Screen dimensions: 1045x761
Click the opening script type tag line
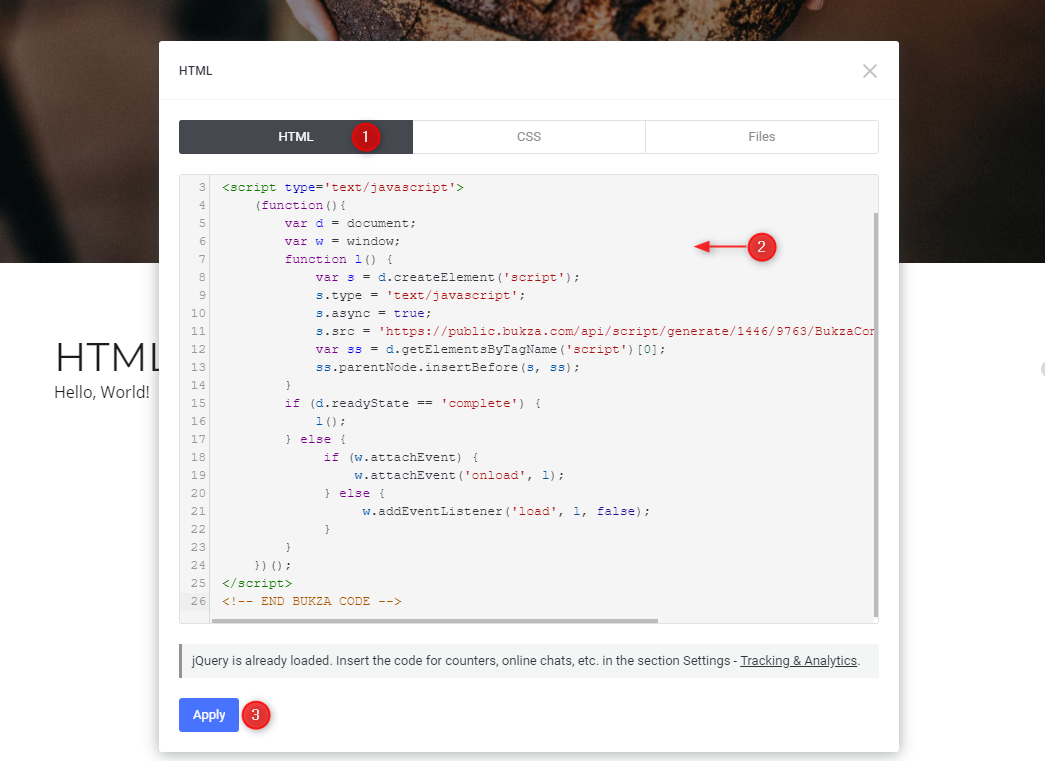(x=342, y=187)
